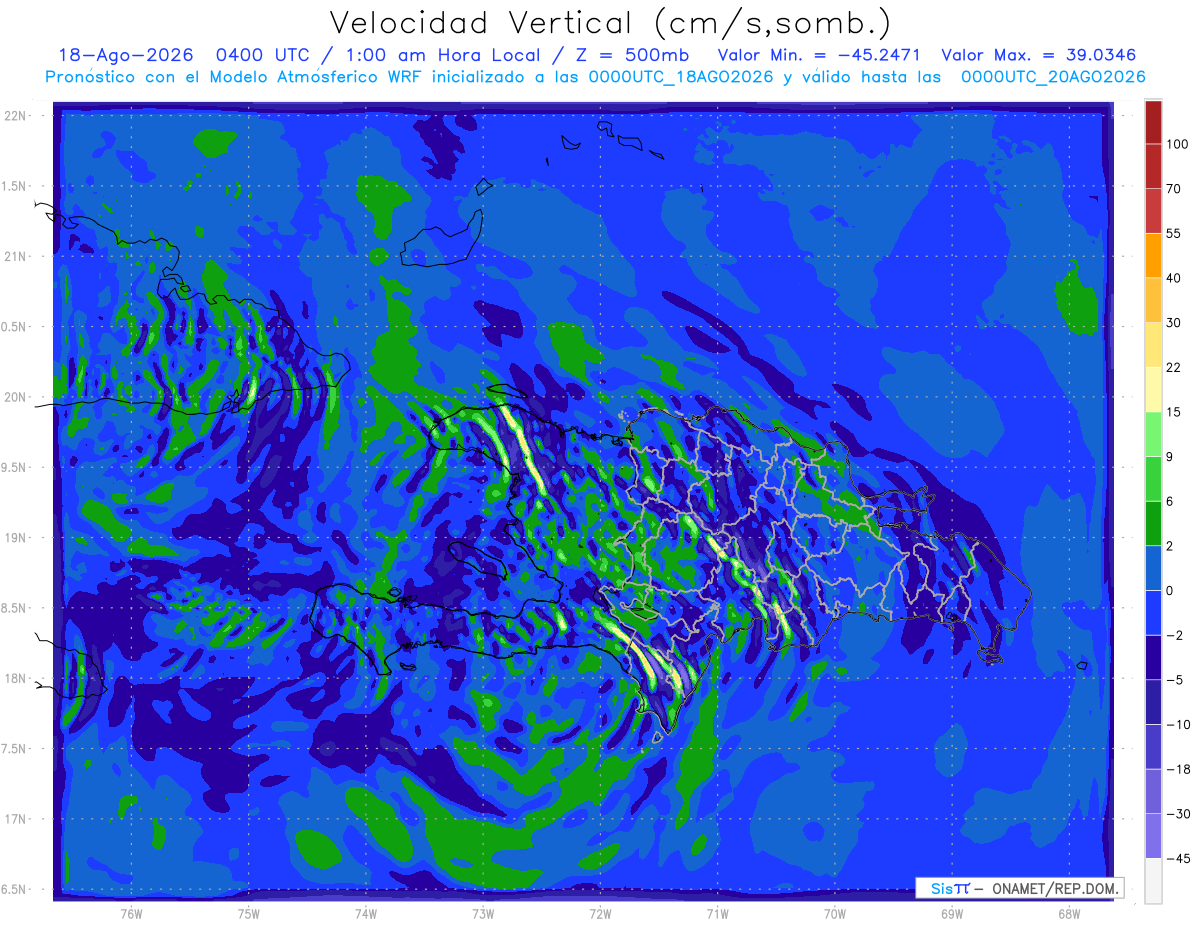Select the bright blue swatch between -2 and 0
This screenshot has height=927, width=1200.
tap(1153, 612)
